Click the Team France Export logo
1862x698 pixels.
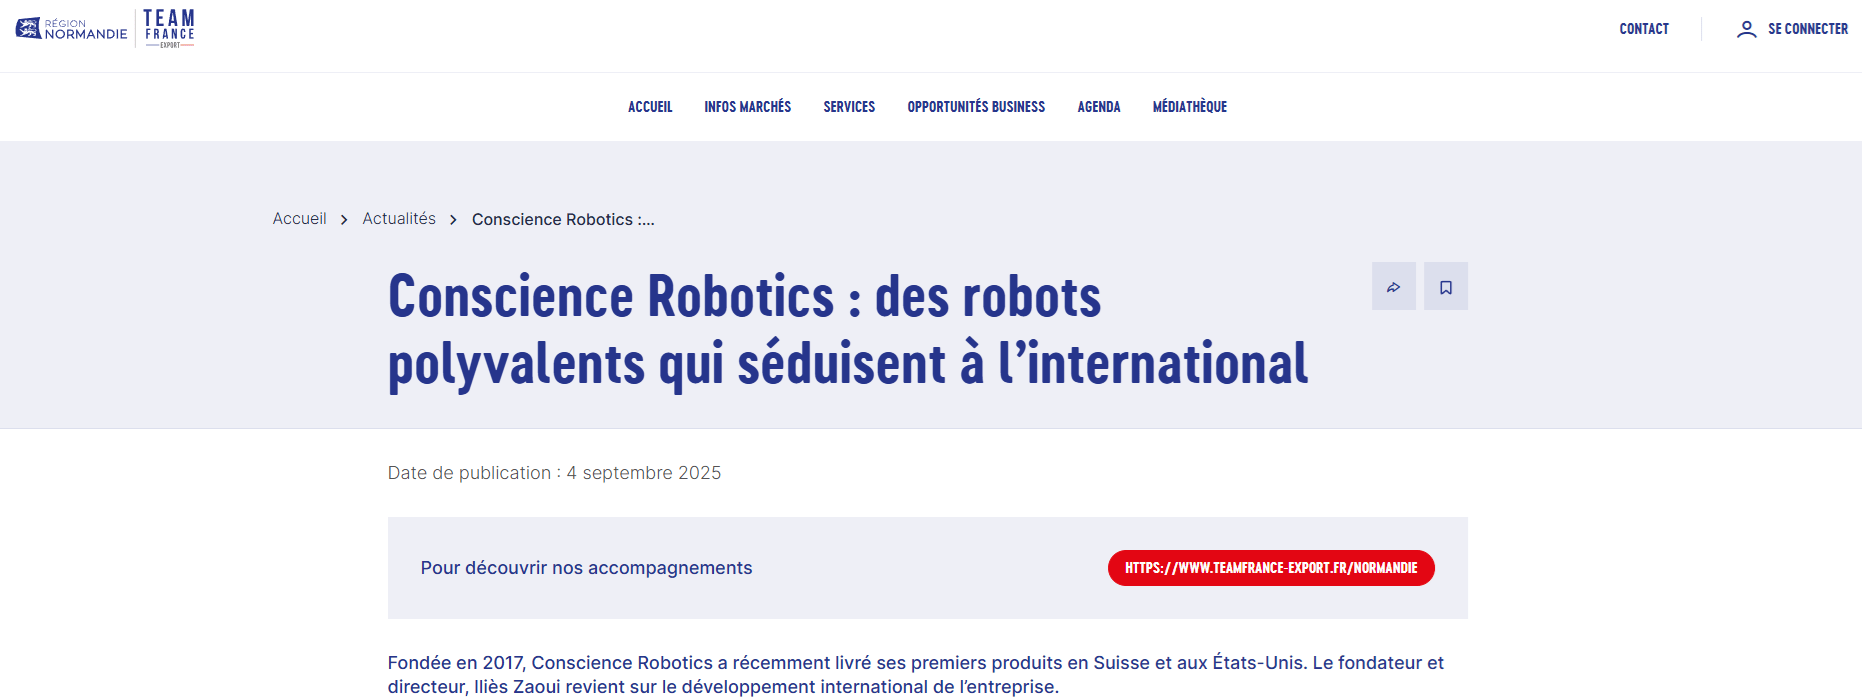[169, 28]
